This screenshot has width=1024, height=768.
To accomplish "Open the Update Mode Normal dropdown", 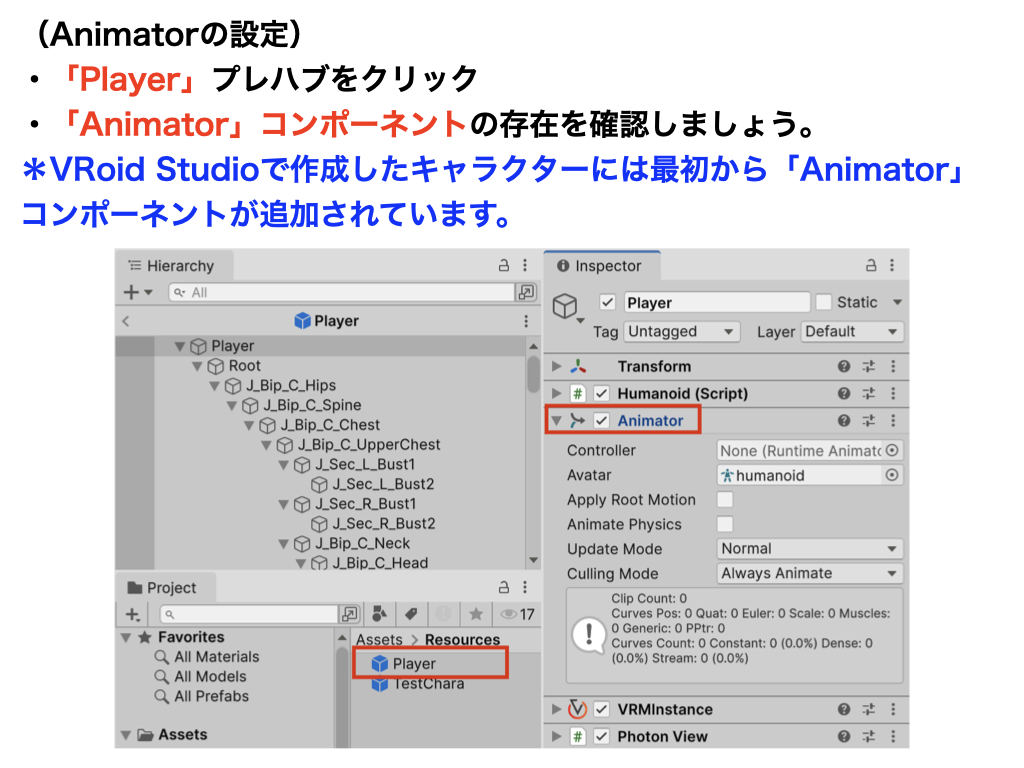I will pyautogui.click(x=810, y=549).
